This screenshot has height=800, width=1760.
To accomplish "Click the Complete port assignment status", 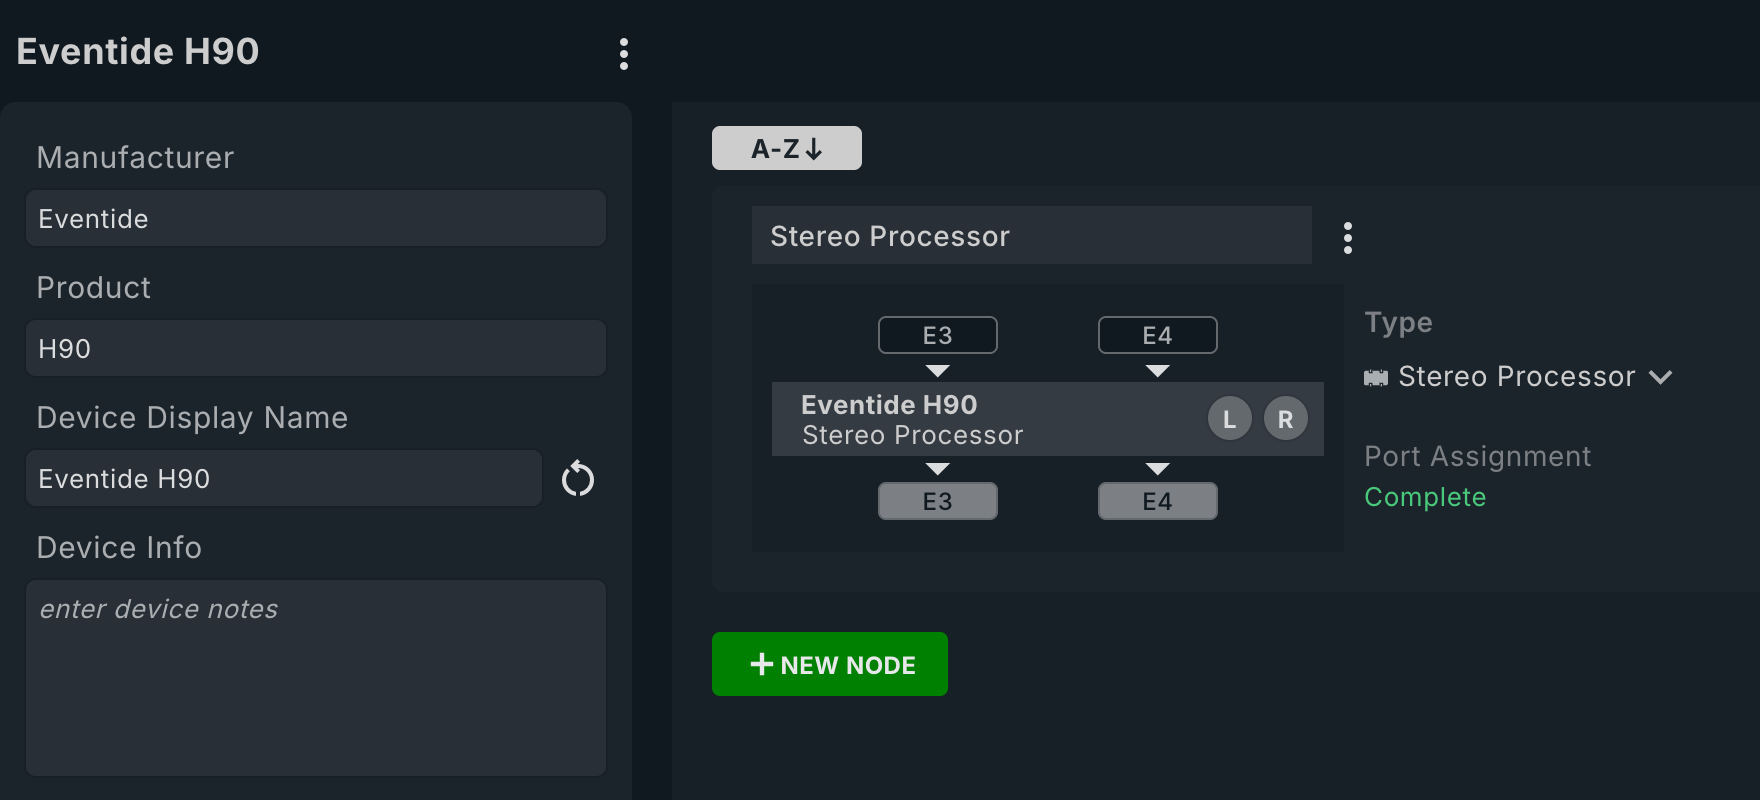I will 1425,497.
